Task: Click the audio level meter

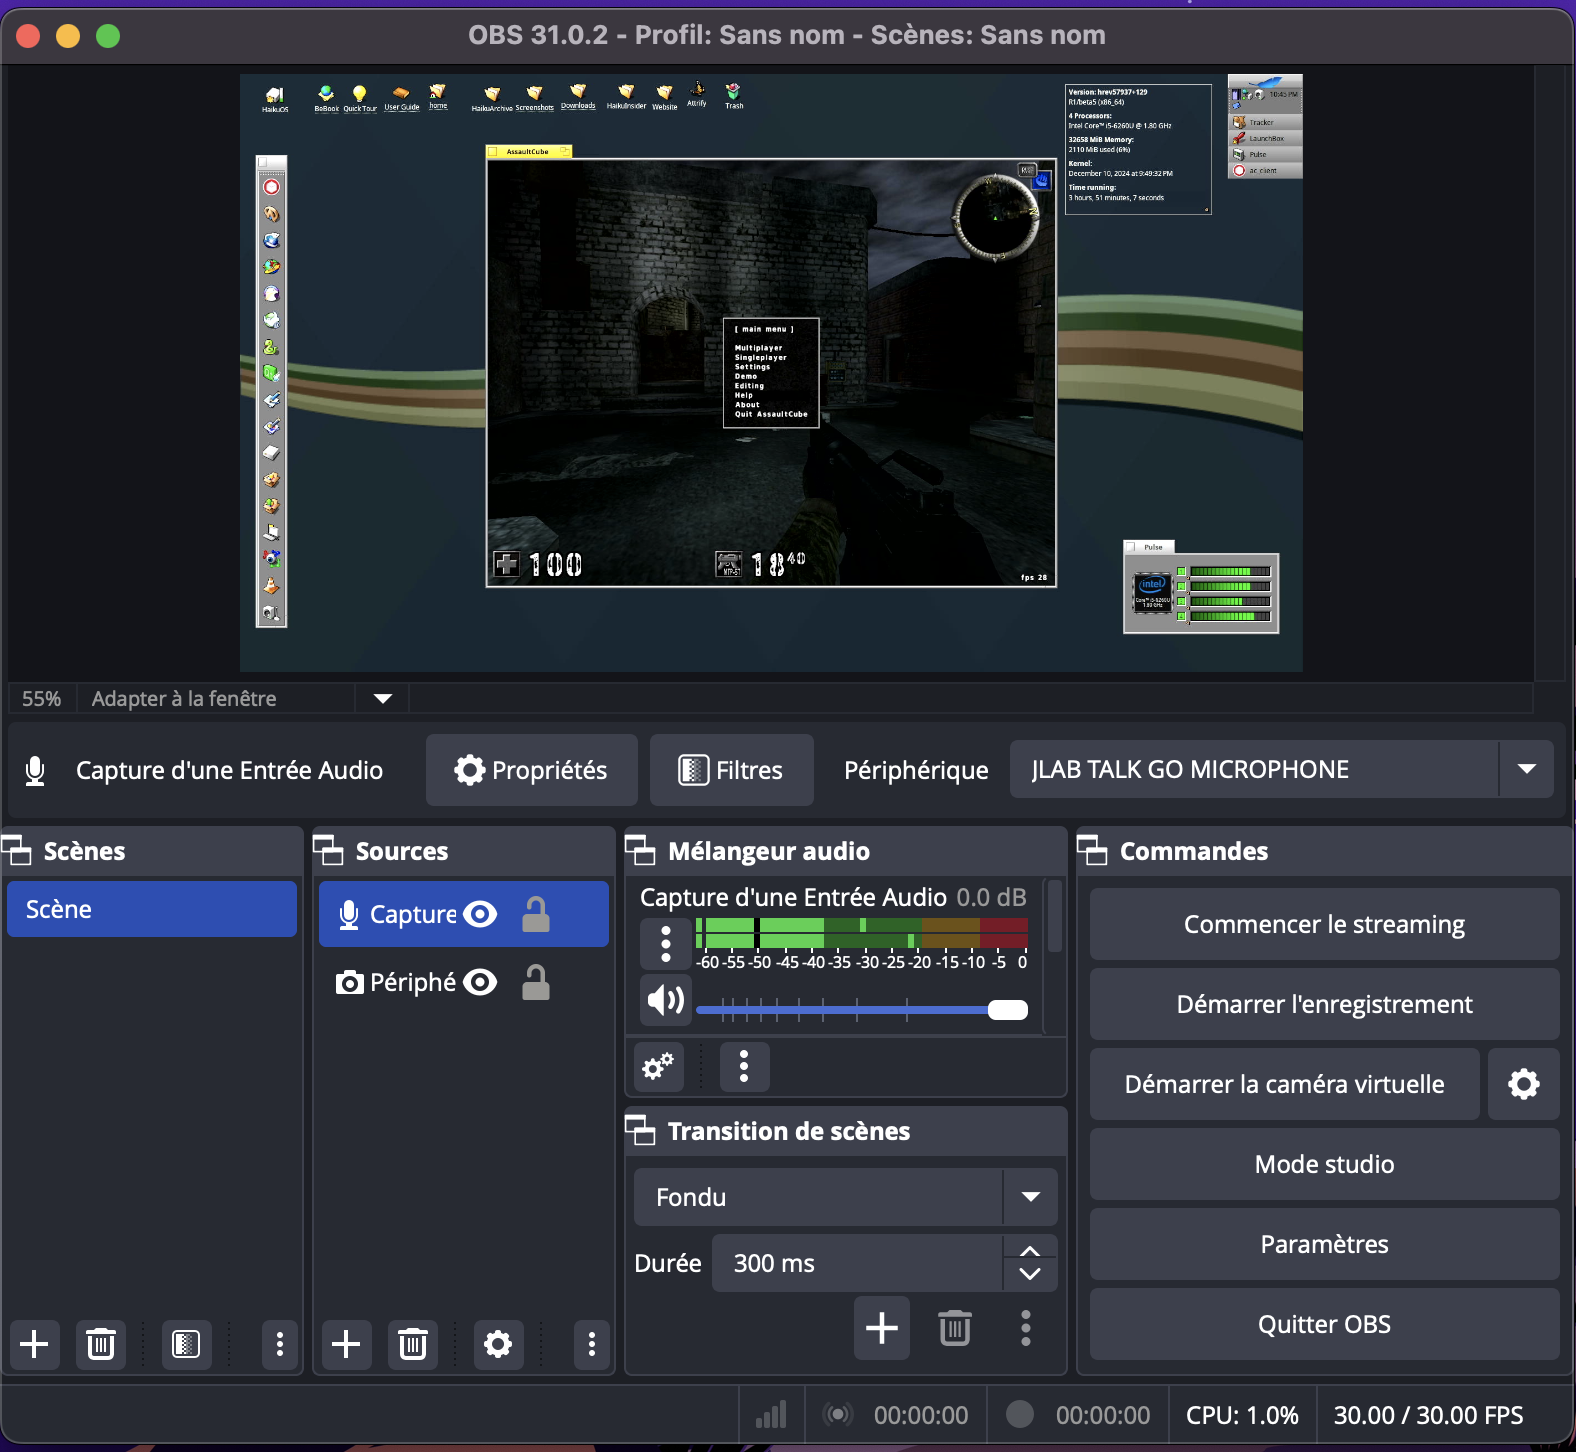Action: pyautogui.click(x=862, y=933)
